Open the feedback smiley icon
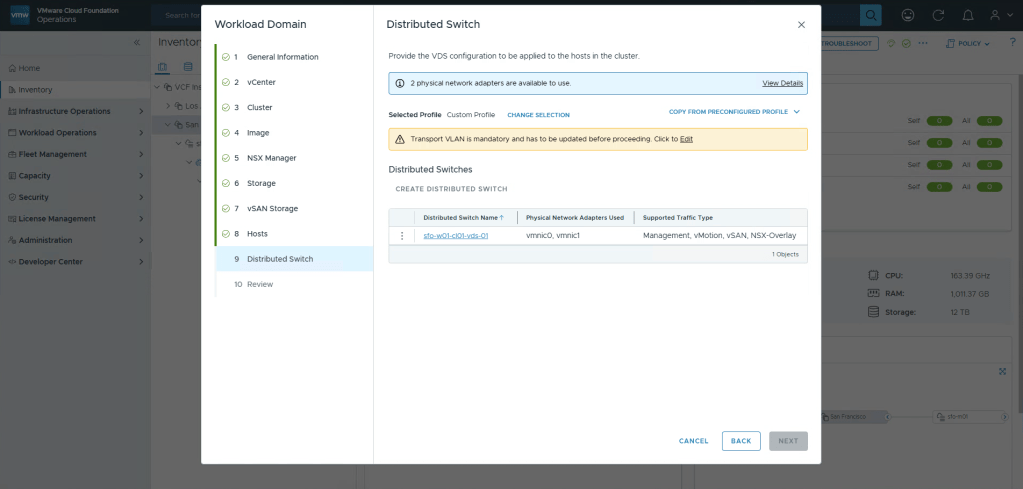The width and height of the screenshot is (1023, 489). tap(907, 15)
